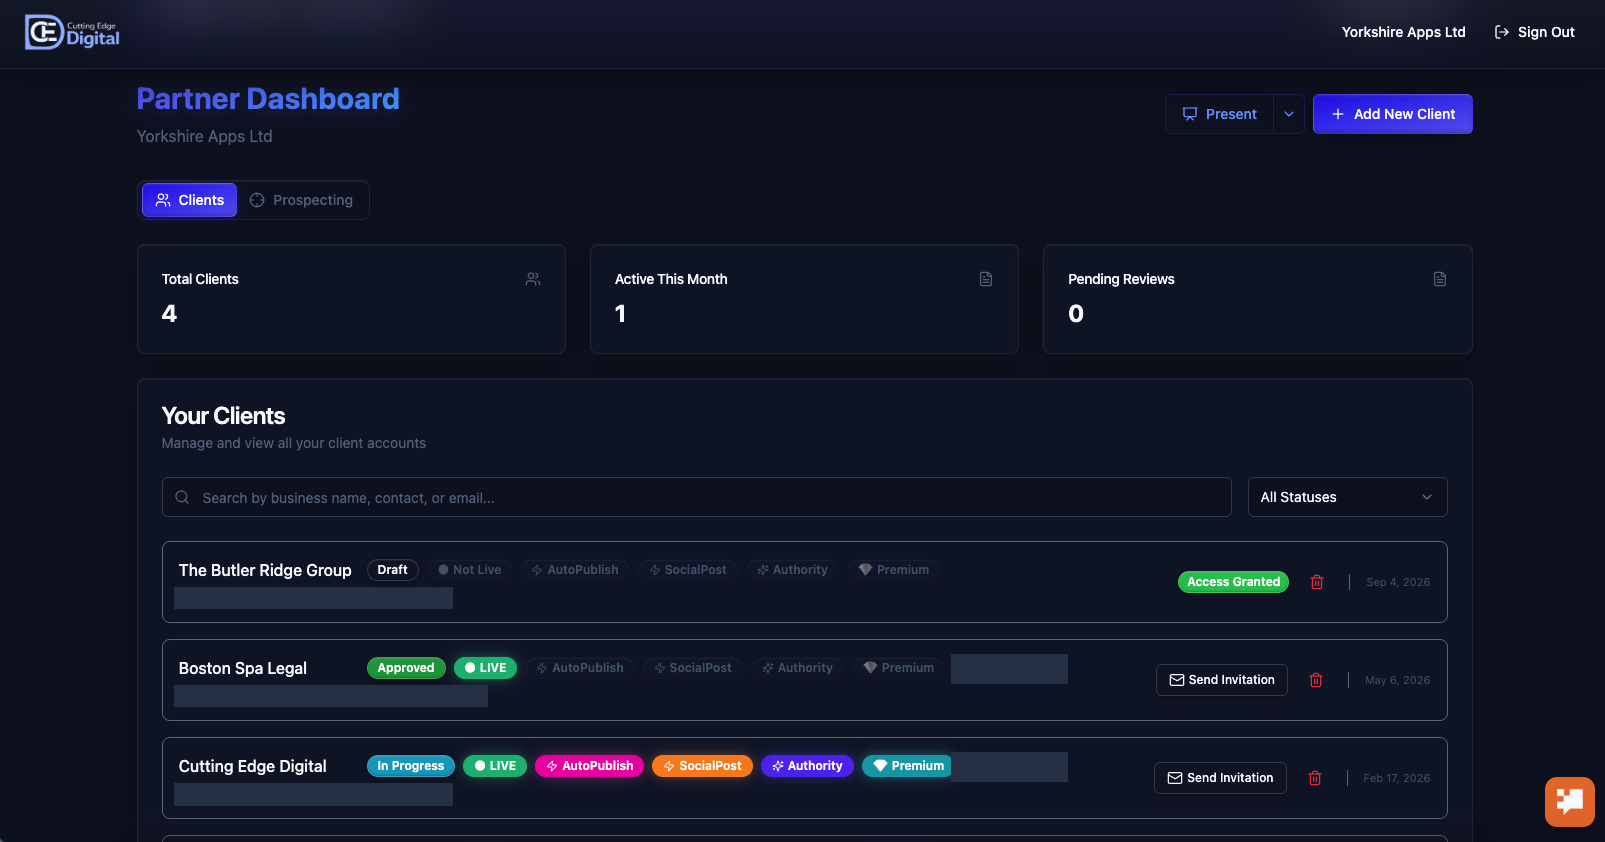Delete Boston Spa Legal with trash icon
1605x842 pixels.
click(x=1316, y=680)
